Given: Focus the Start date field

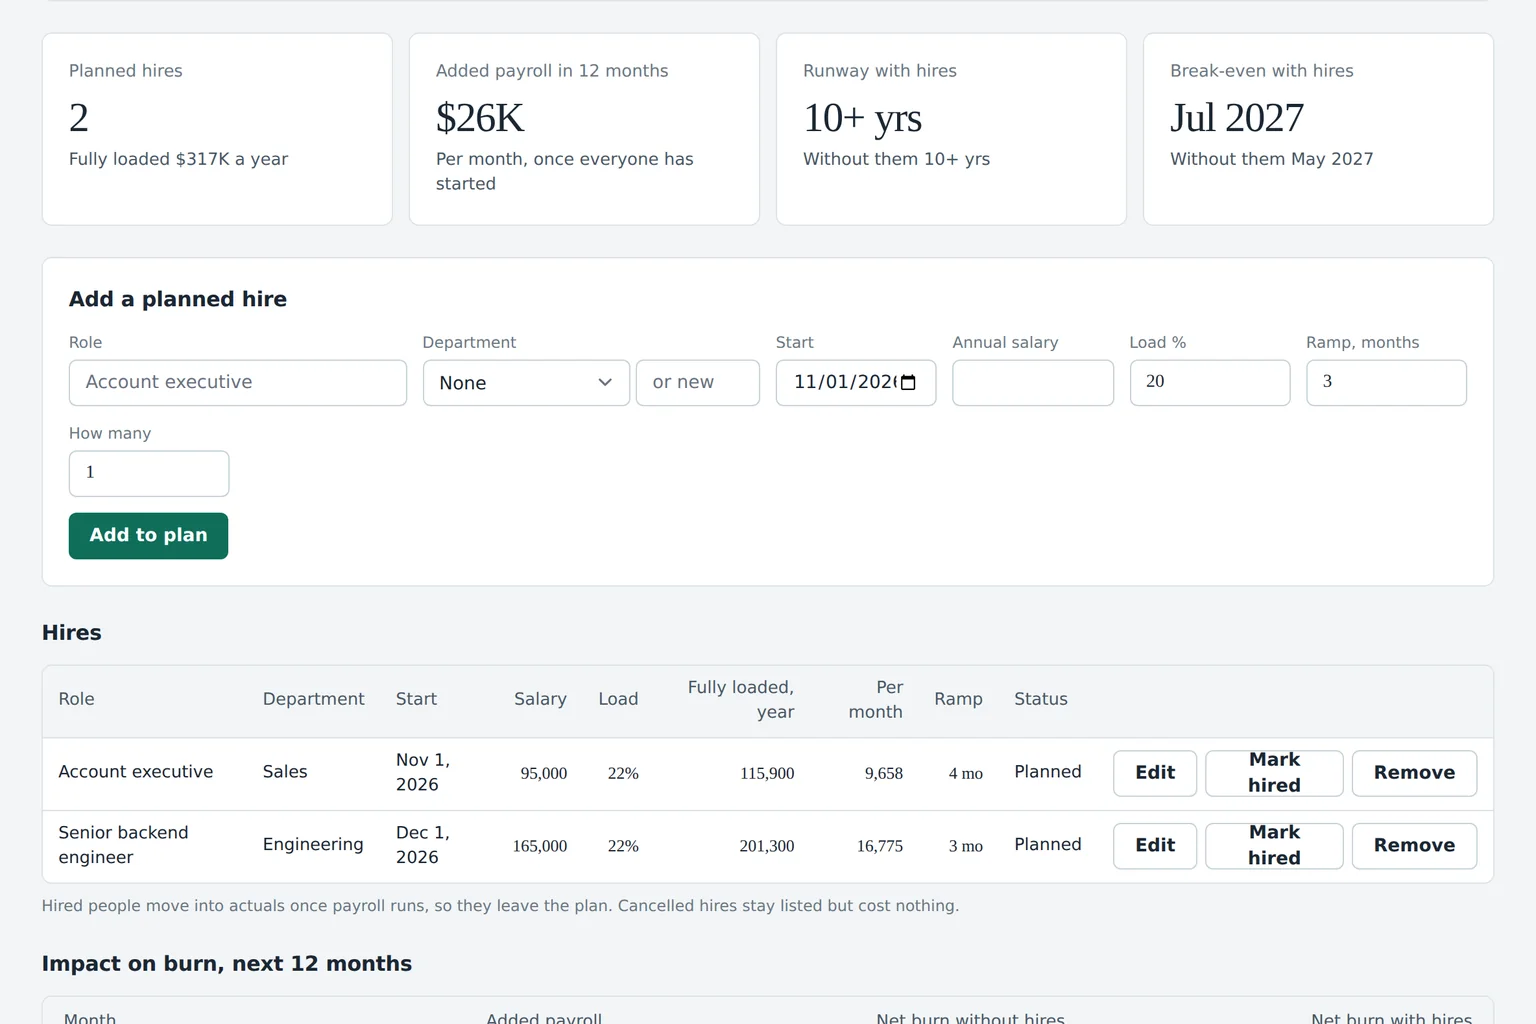Looking at the screenshot, I should [x=856, y=383].
